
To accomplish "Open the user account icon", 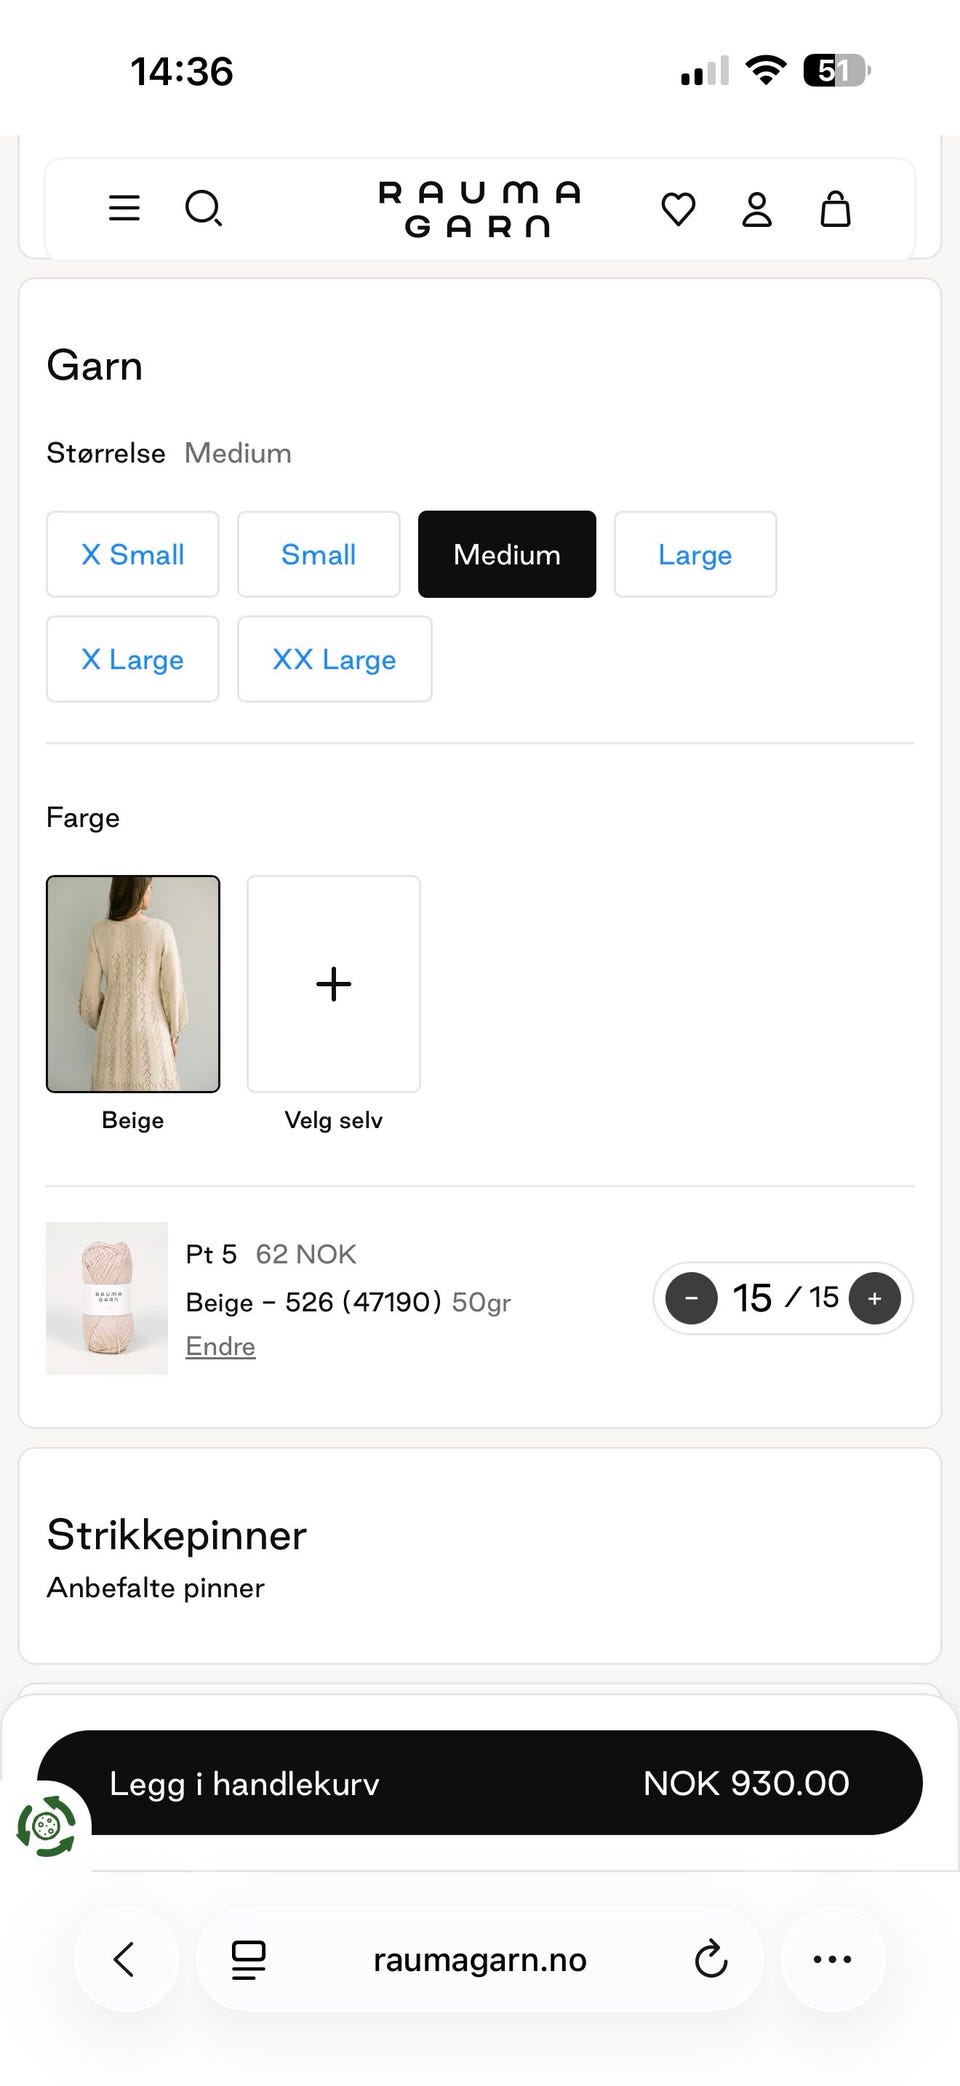I will click(x=757, y=209).
